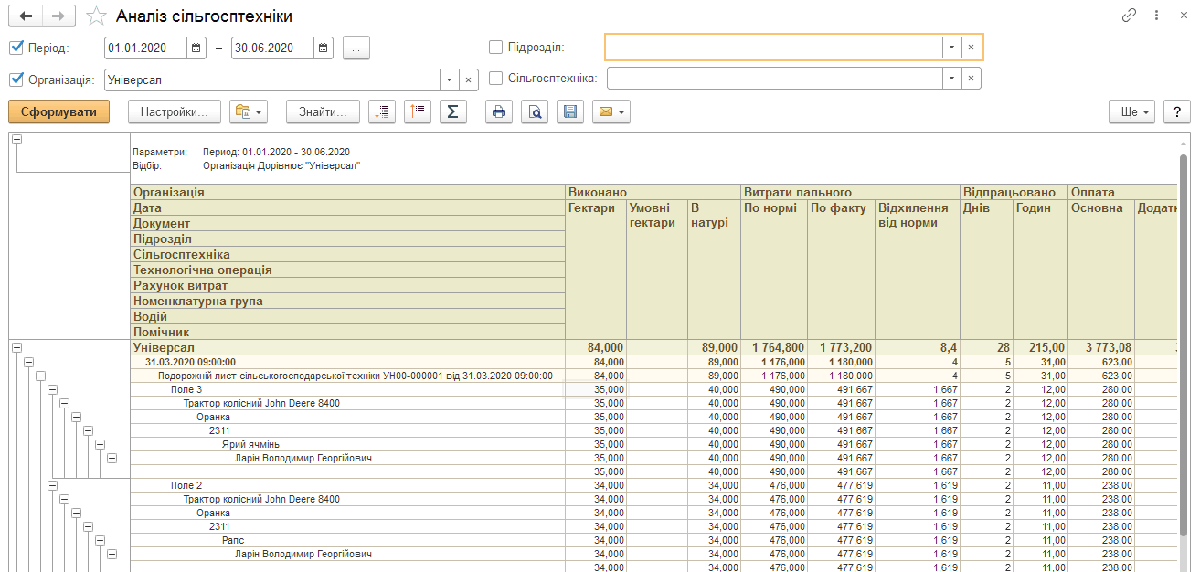The image size is (1200, 572).
Task: Clear the Сільгосптехніка field with X
Action: pos(971,79)
